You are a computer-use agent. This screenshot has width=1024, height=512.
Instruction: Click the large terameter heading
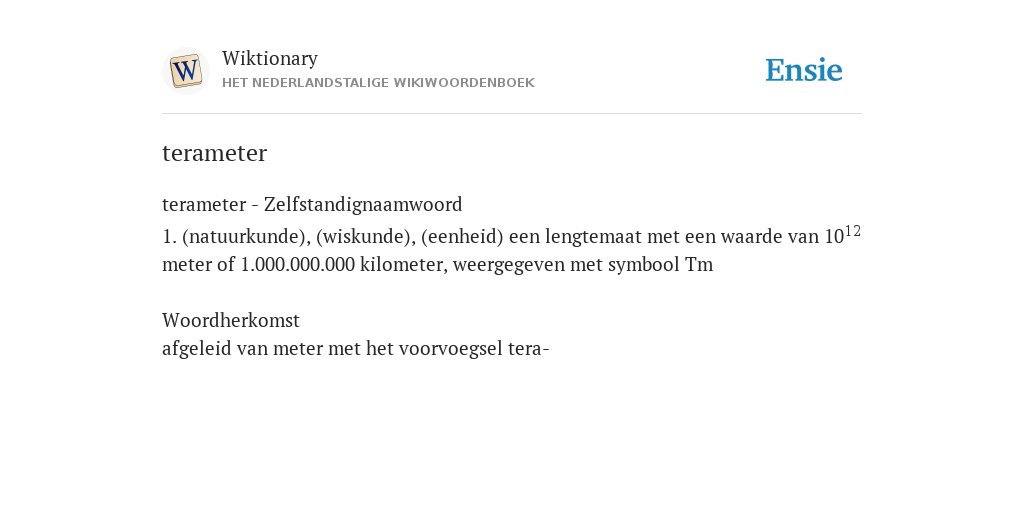[214, 153]
